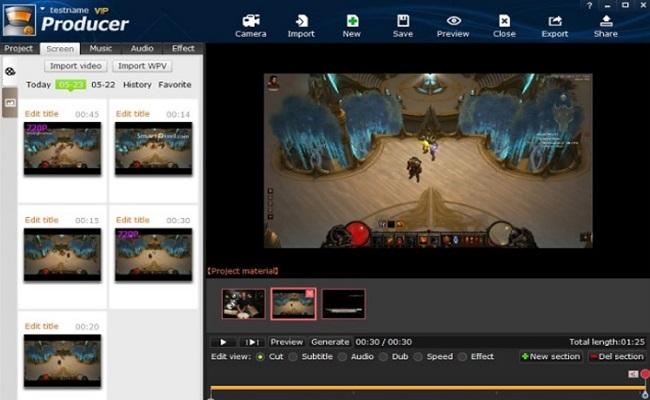Image resolution: width=650 pixels, height=400 pixels.
Task: Click the Close project icon in toolbar
Action: click(504, 21)
